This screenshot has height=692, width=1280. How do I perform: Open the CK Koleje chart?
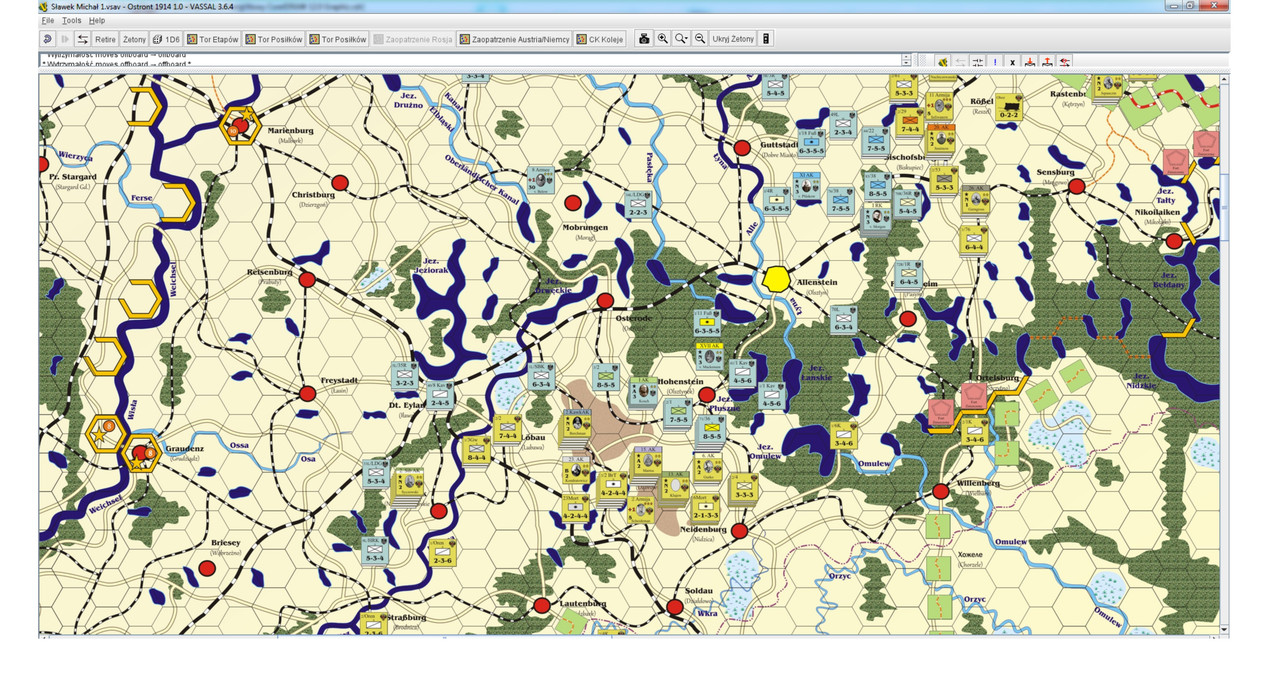(600, 39)
